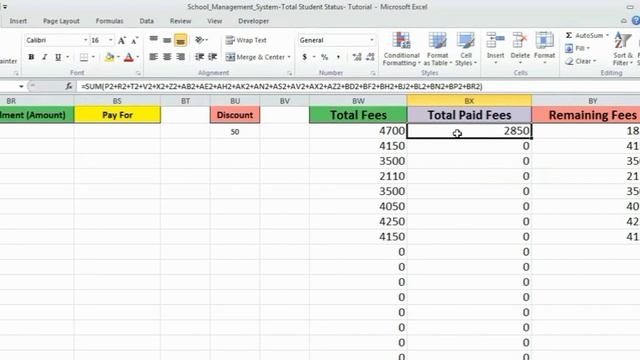Screen dimensions: 640x360
Task: Increase decimal places
Action: [357, 57]
